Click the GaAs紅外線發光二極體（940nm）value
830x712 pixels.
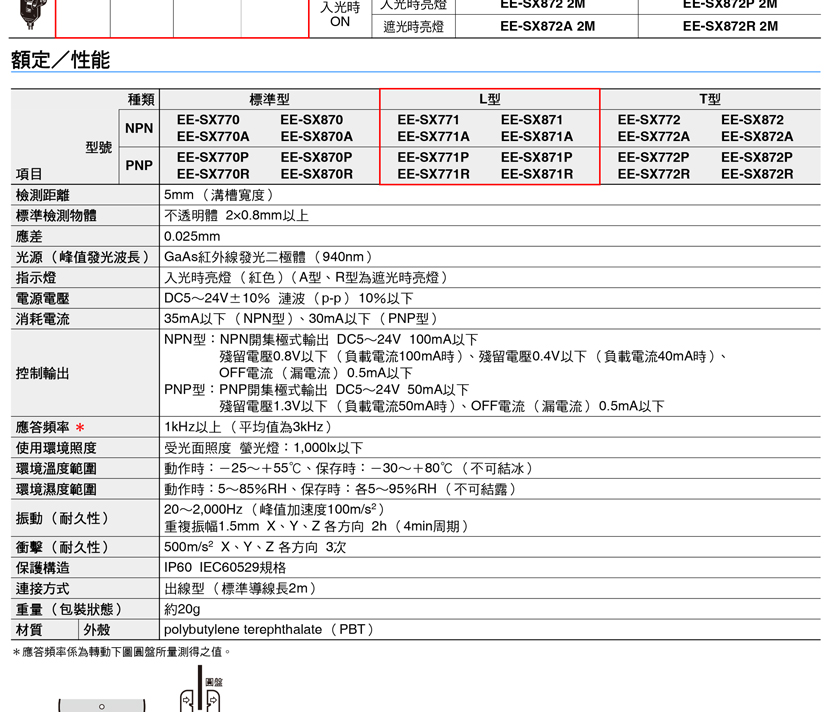(x=268, y=257)
